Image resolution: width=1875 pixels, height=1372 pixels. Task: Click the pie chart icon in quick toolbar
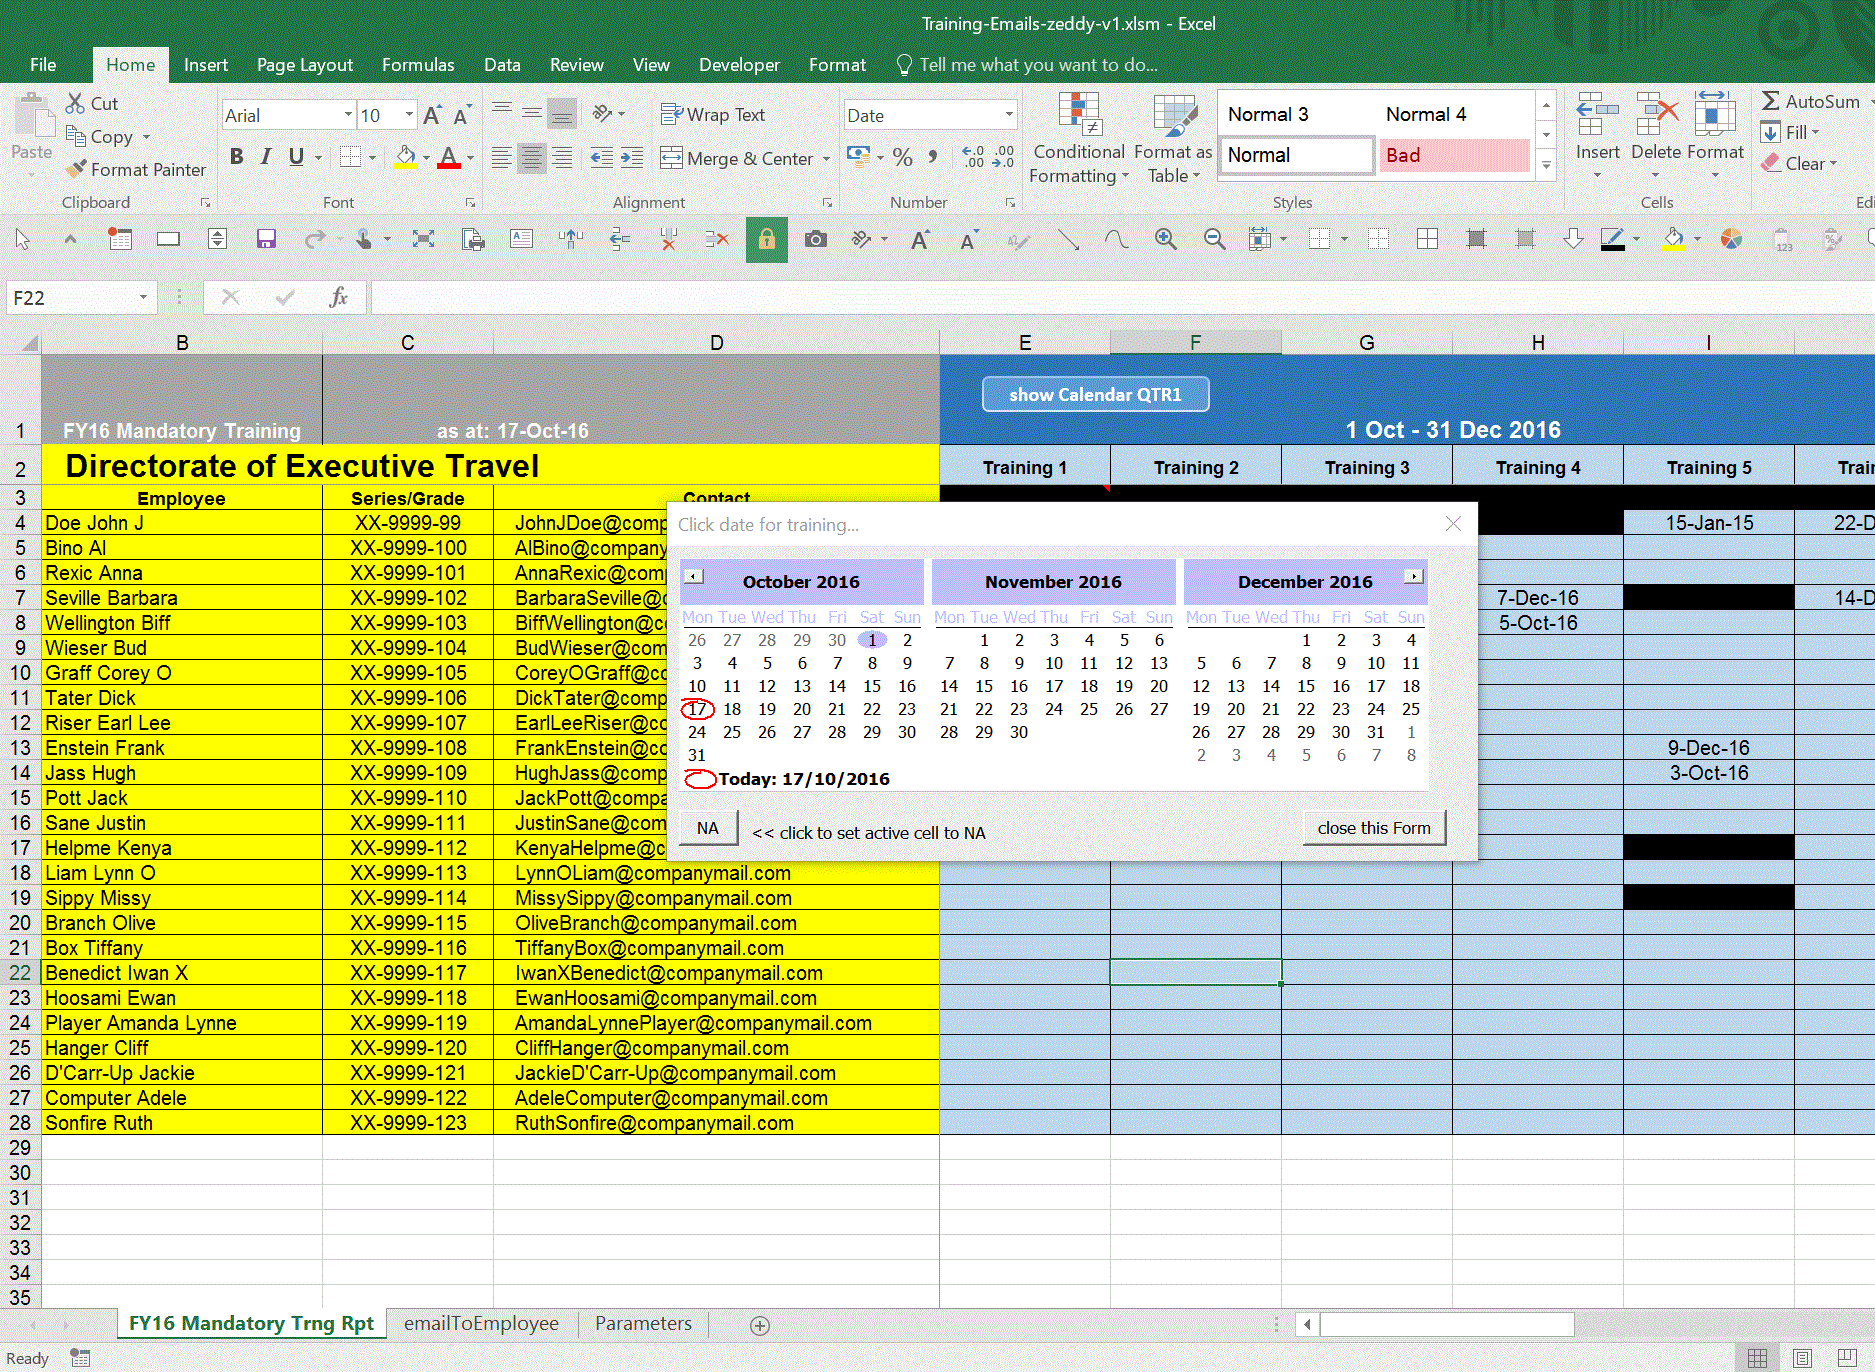1731,239
